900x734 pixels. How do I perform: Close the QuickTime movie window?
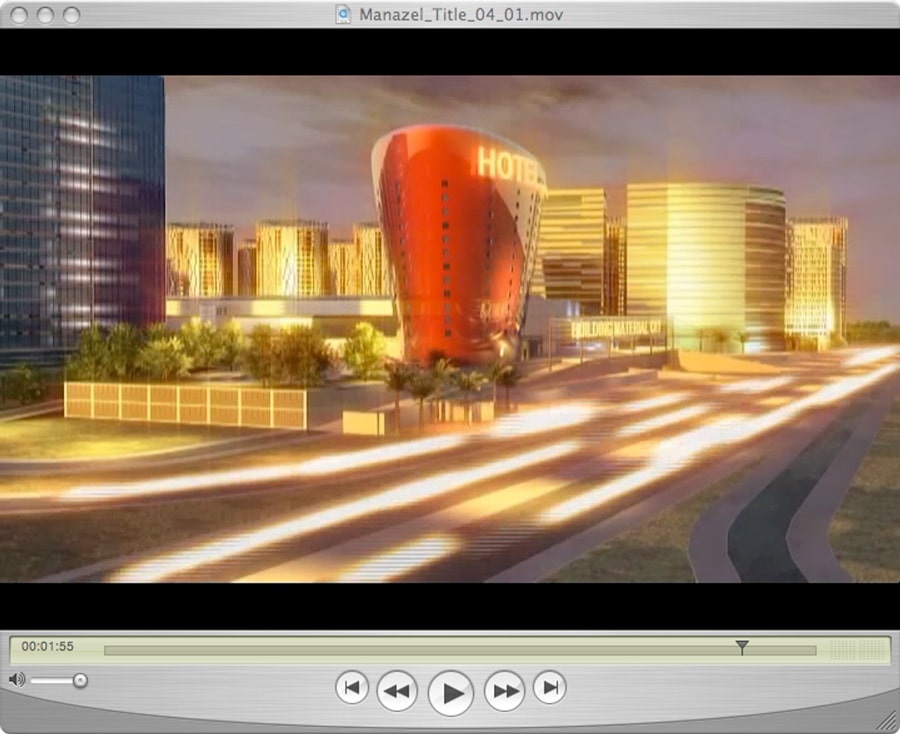pos(19,15)
